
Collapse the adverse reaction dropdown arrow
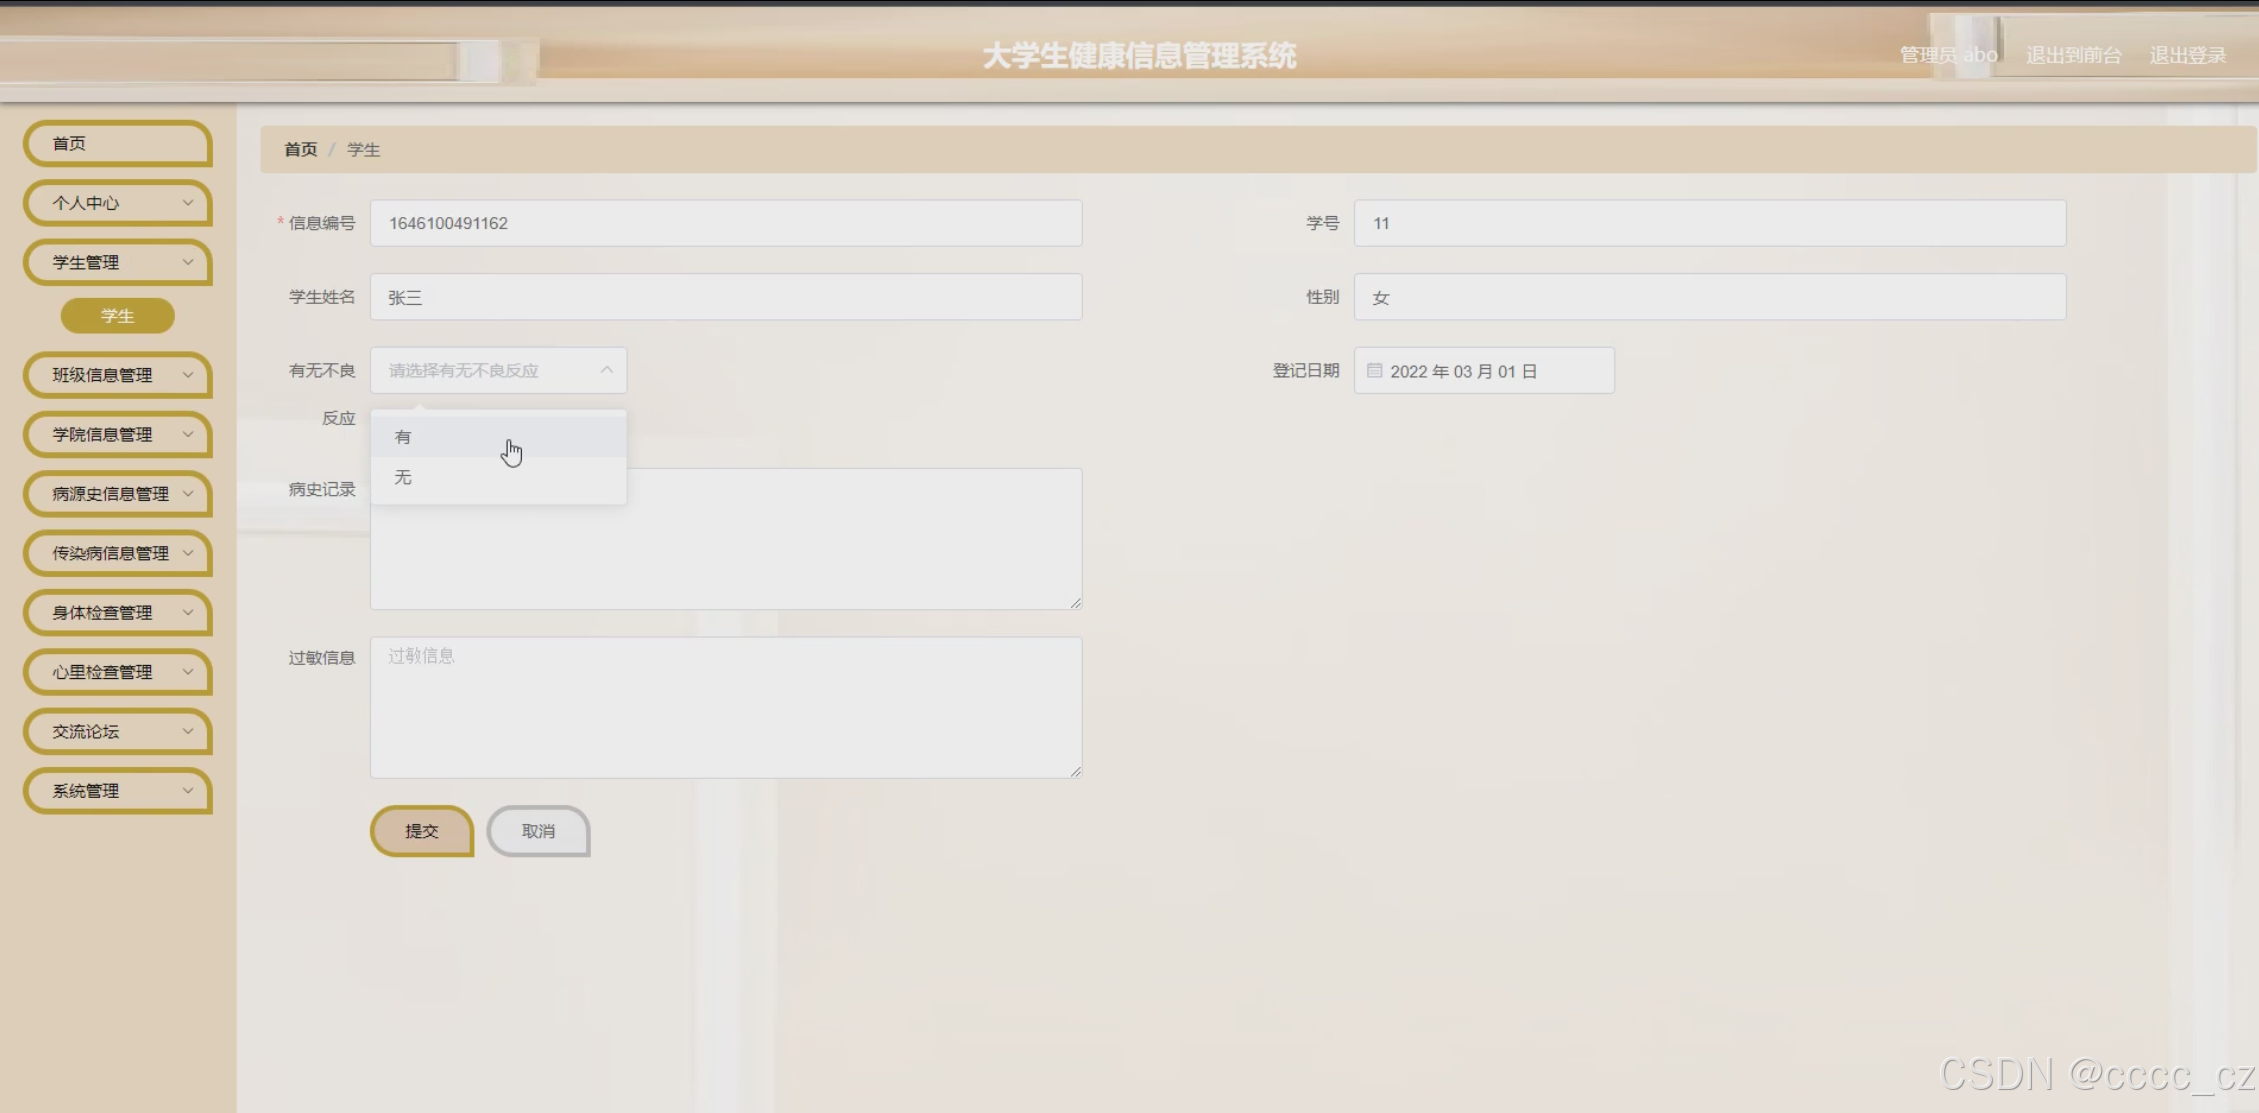606,370
